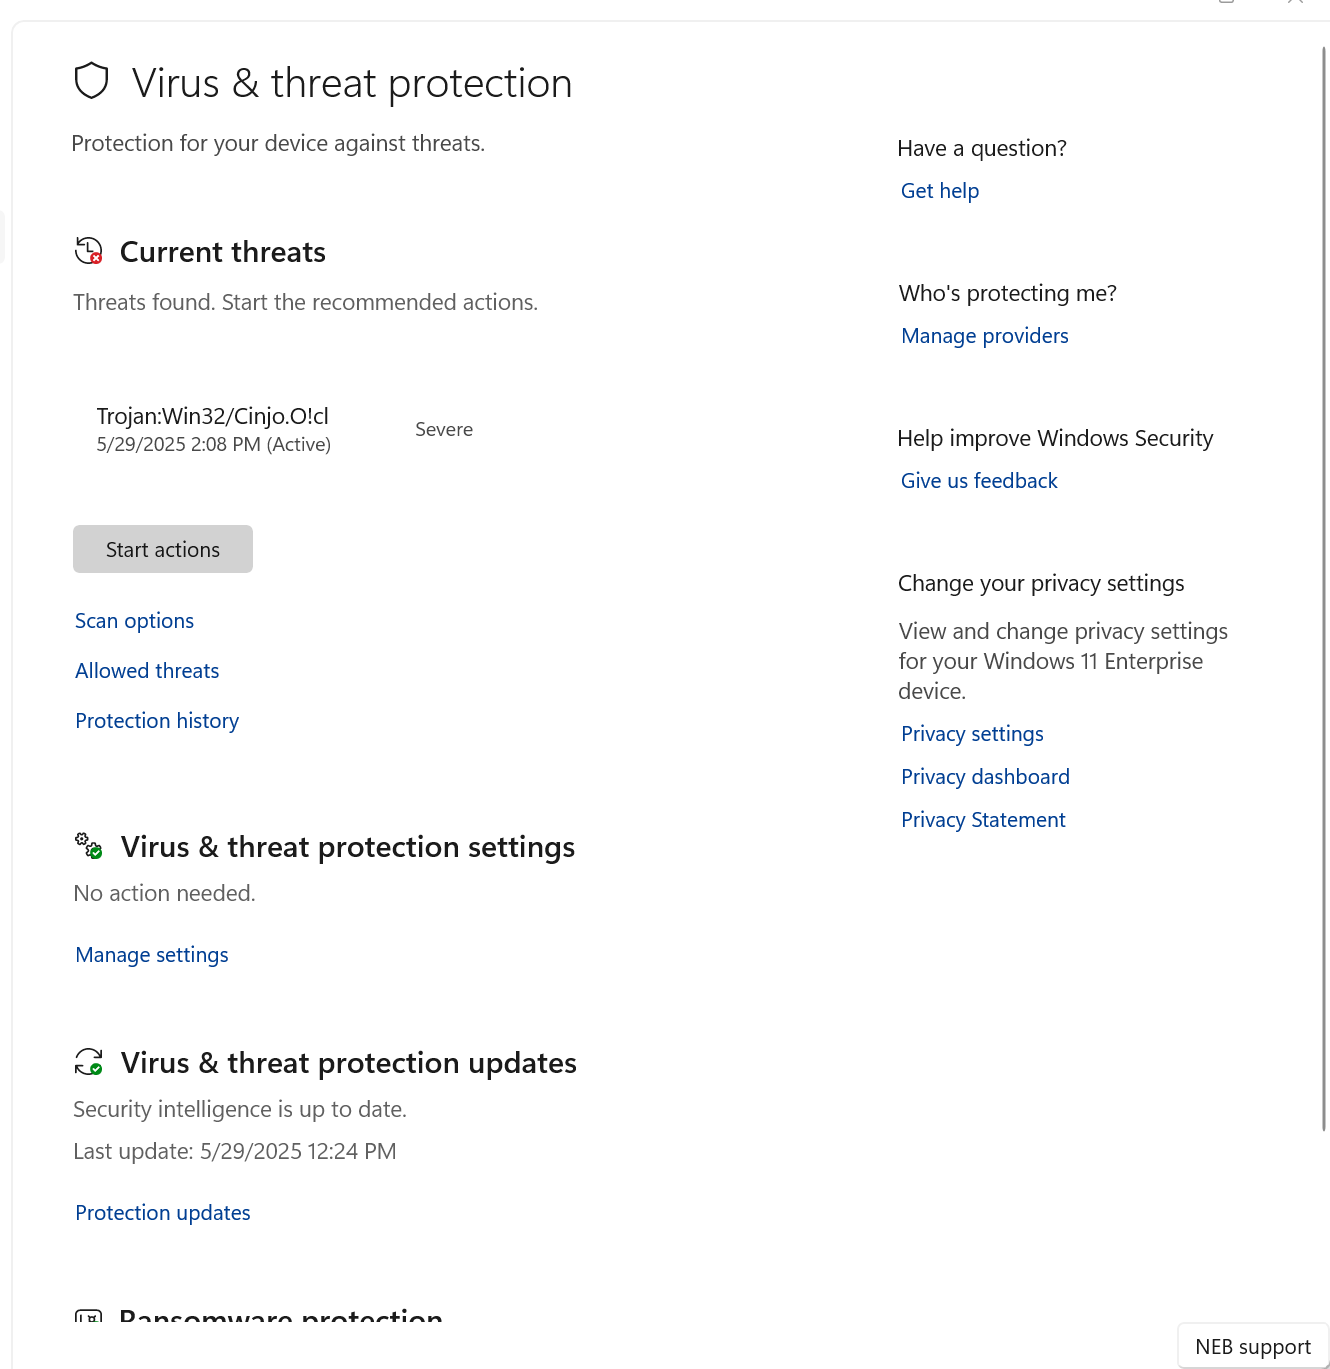Click the threat-protection settings gears icon
Image resolution: width=1330 pixels, height=1369 pixels.
[88, 846]
